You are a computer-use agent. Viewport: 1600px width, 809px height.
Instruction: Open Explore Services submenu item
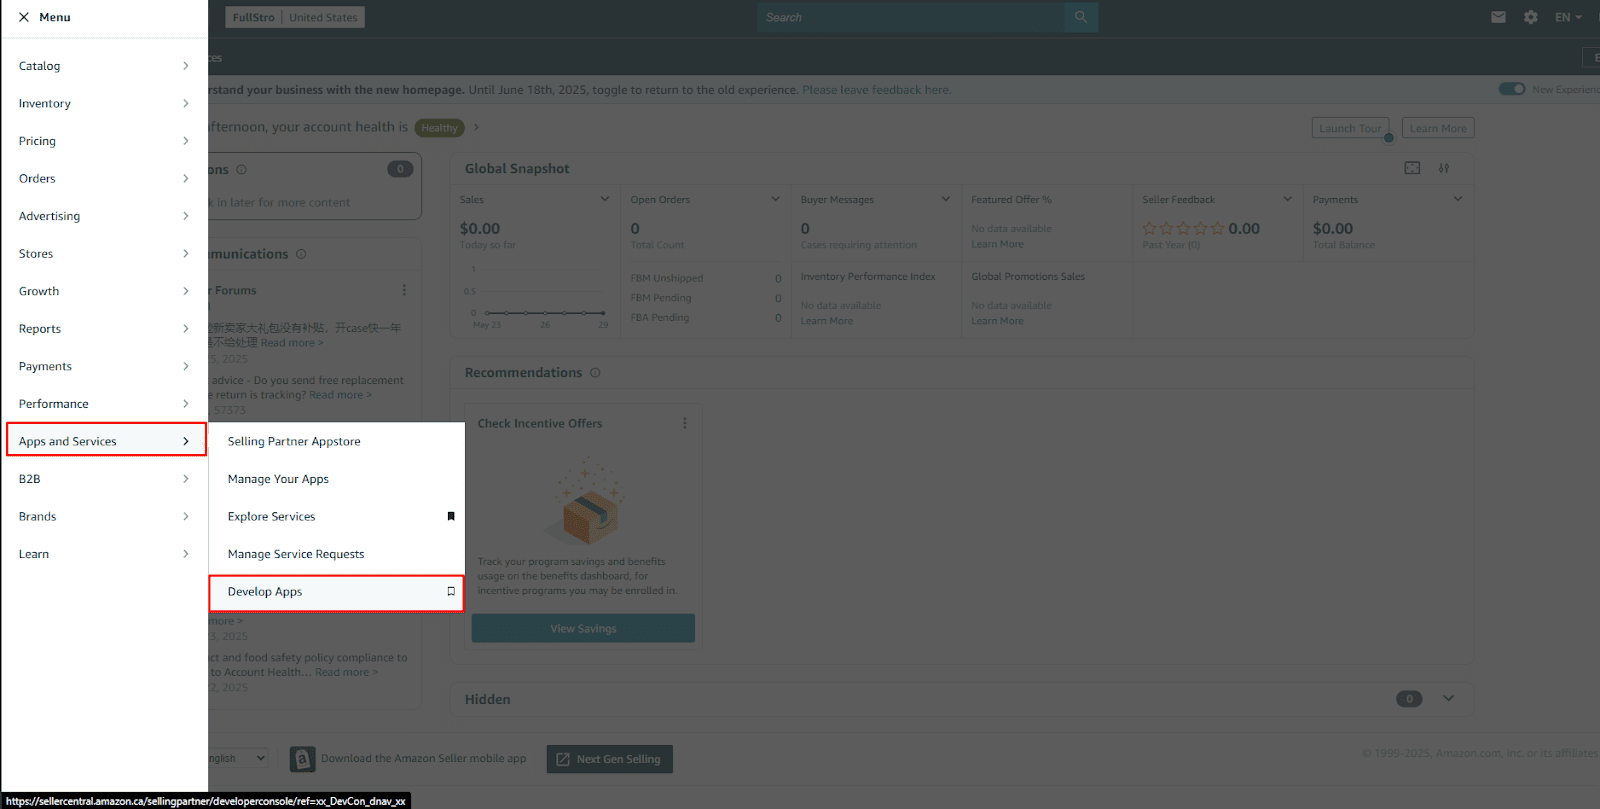[336, 516]
